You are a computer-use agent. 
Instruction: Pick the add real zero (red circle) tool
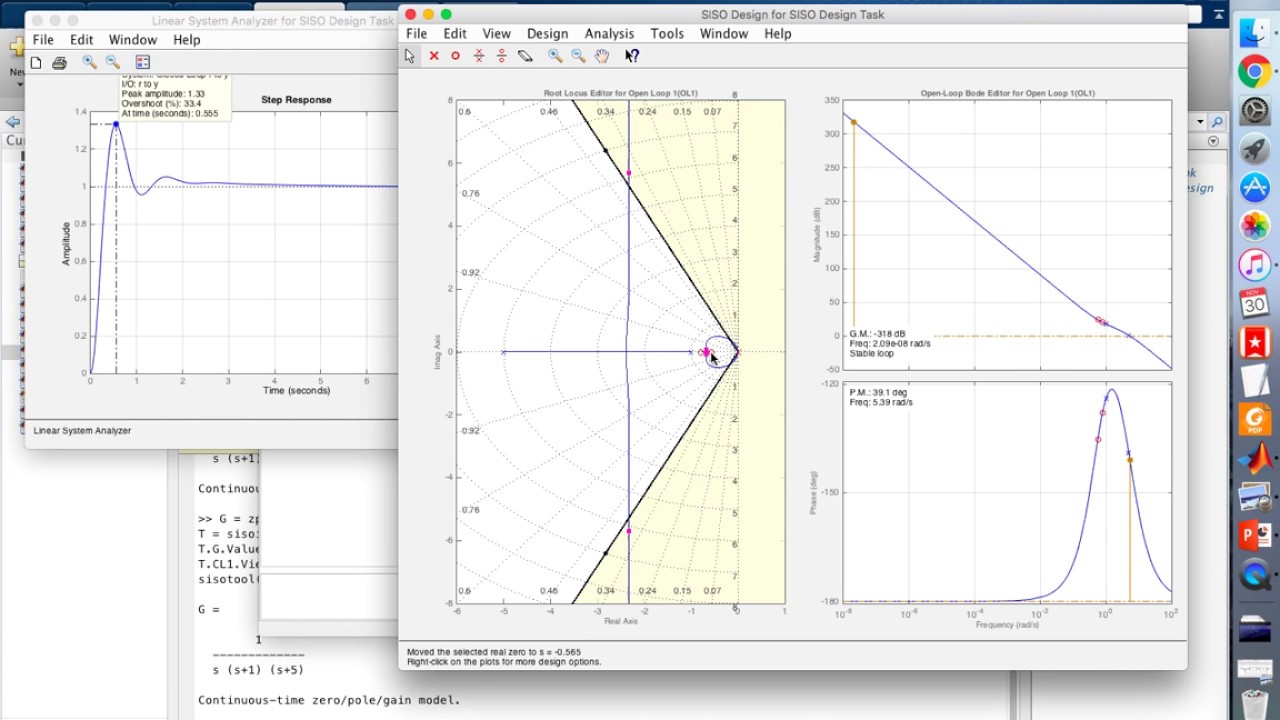coord(455,56)
